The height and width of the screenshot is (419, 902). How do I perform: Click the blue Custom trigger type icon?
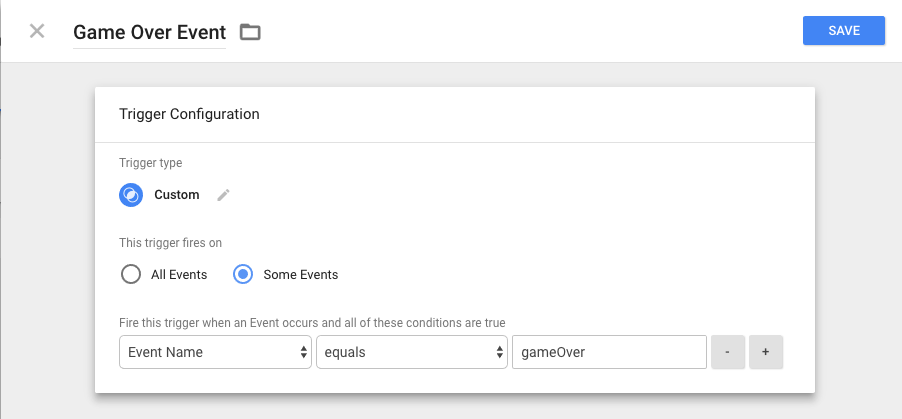[x=131, y=195]
